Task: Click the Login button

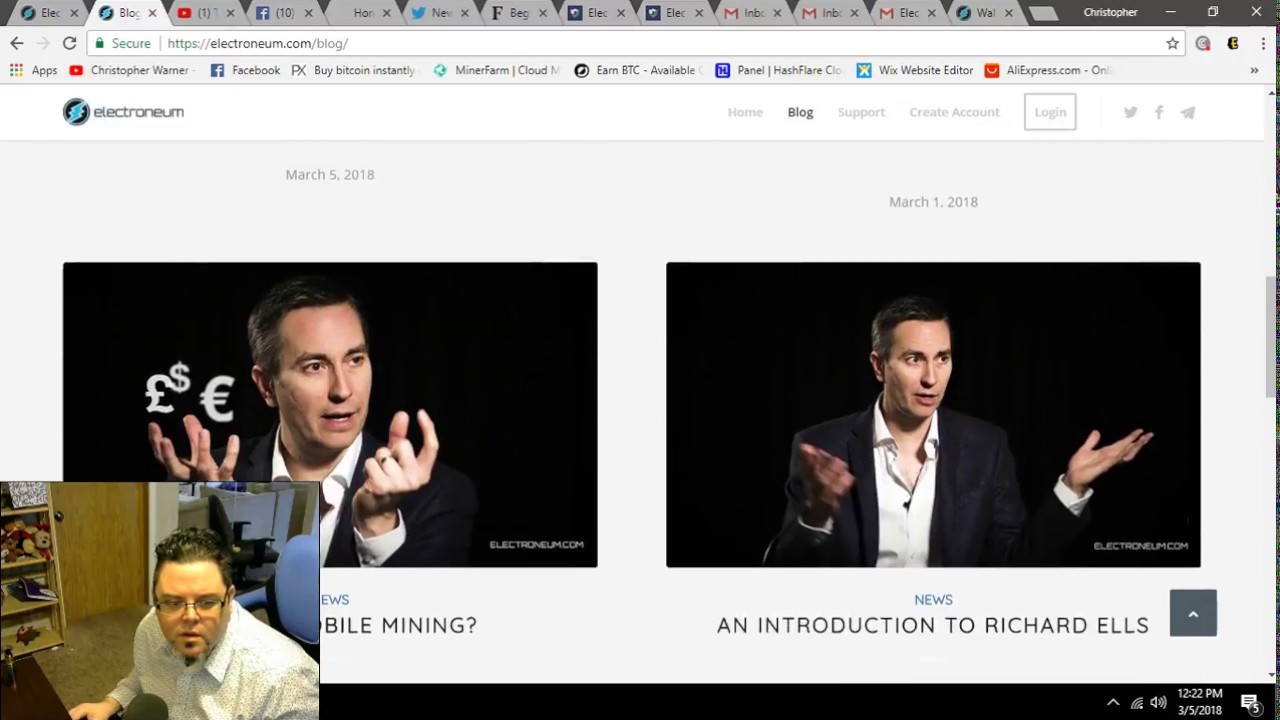Action: (1050, 112)
